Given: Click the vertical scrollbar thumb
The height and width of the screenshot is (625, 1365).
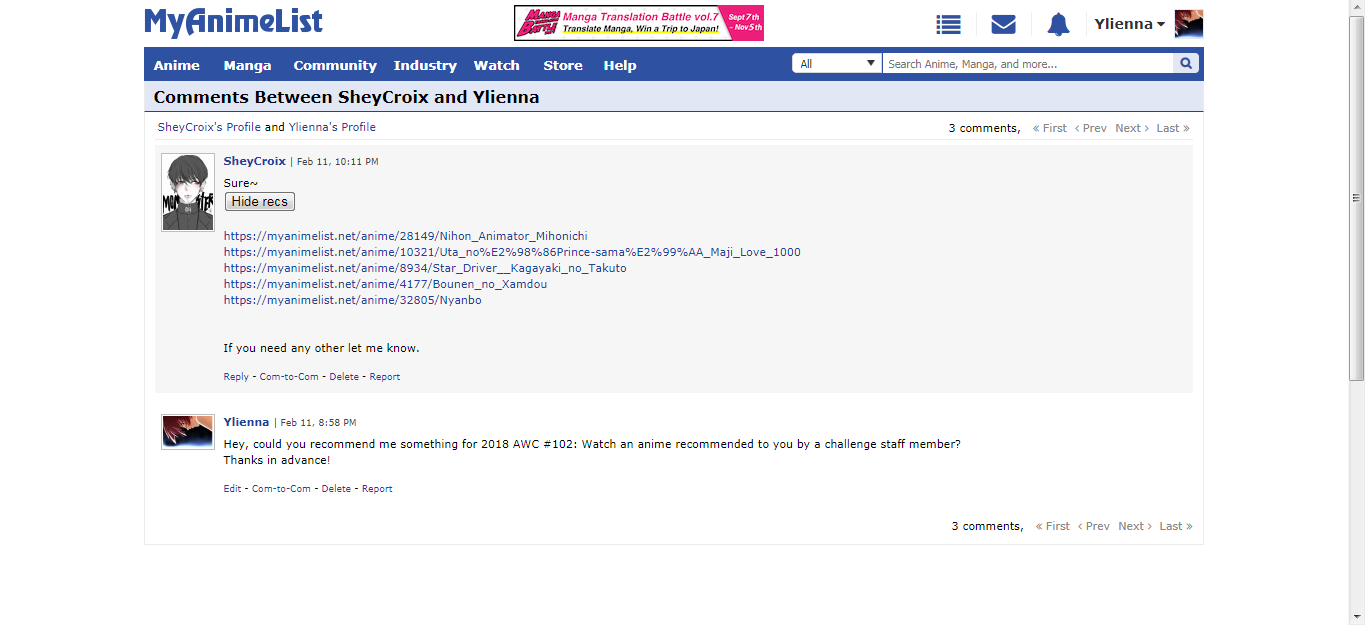Looking at the screenshot, I should (1356, 198).
